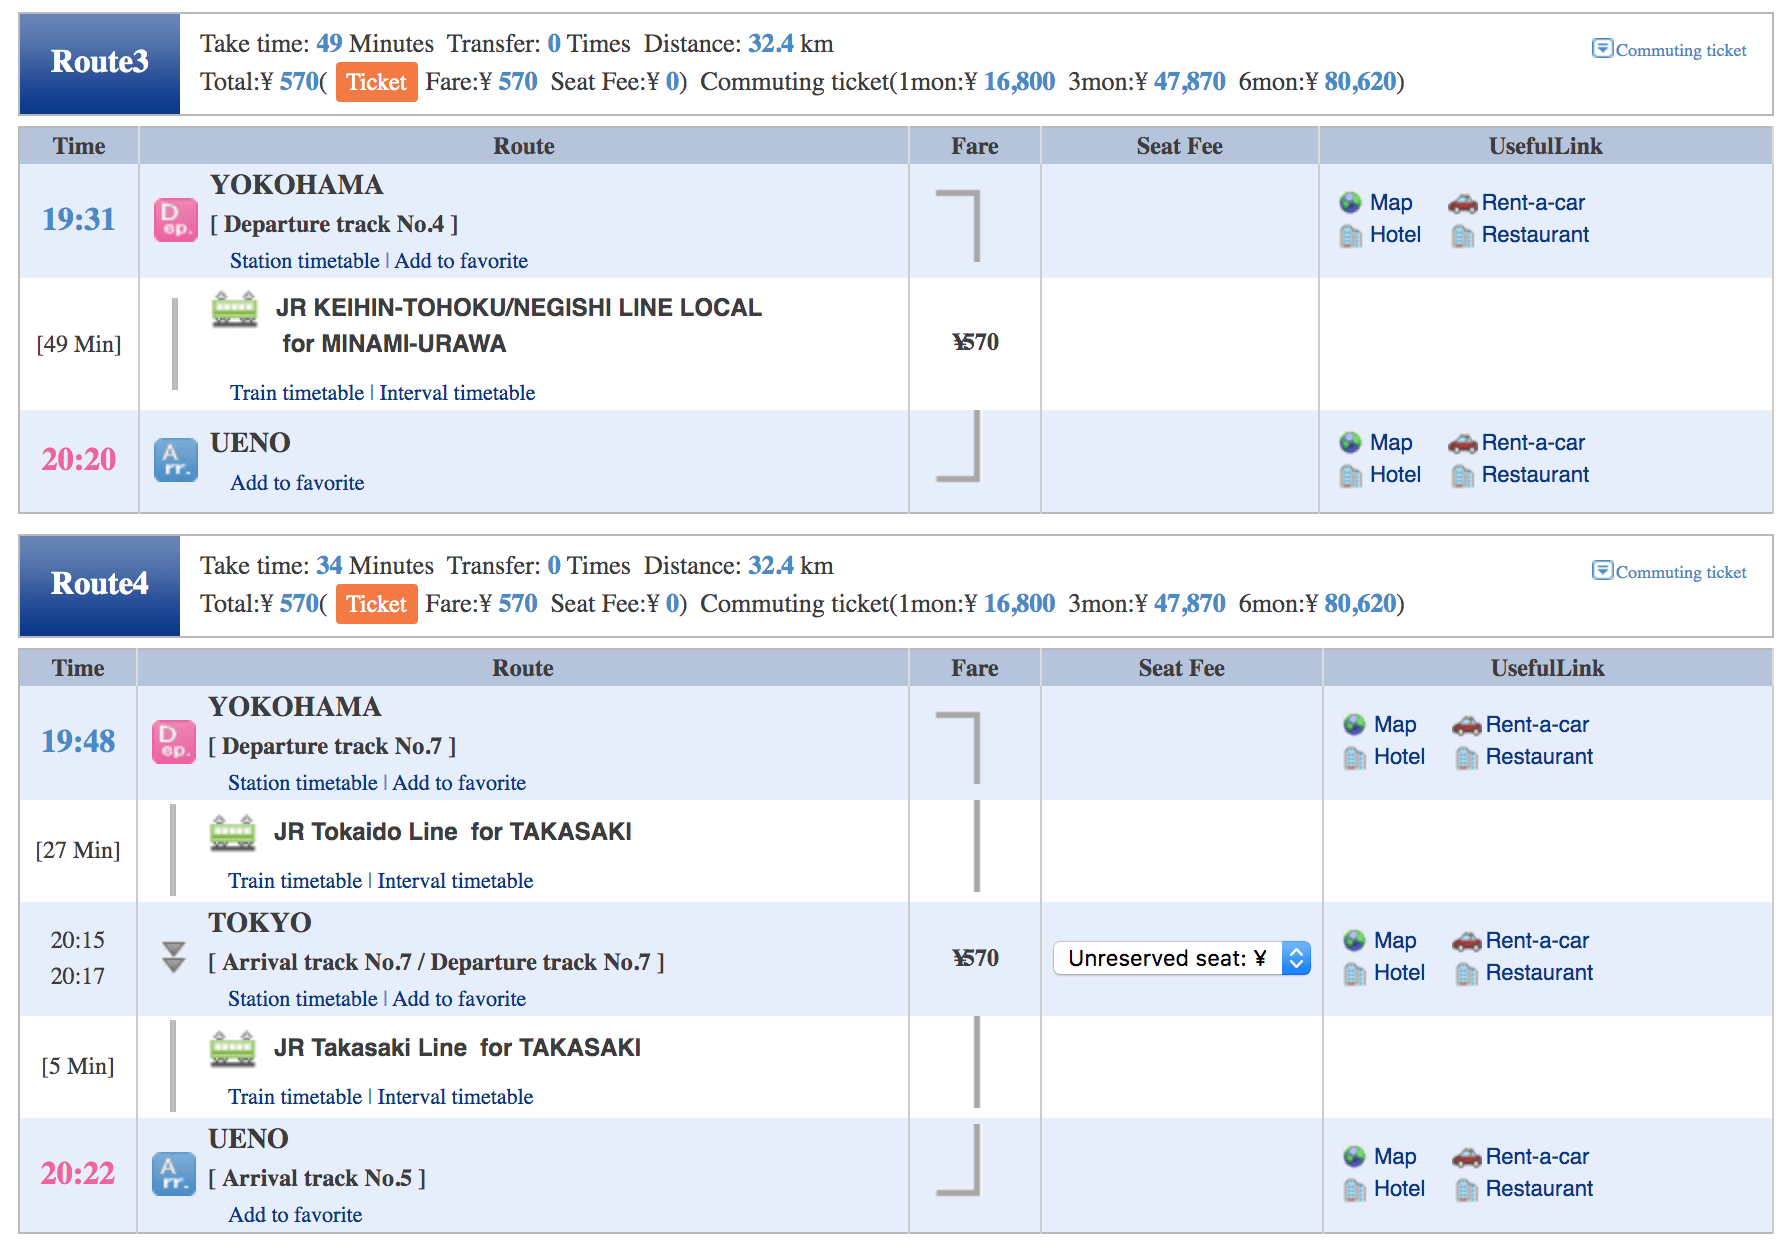The height and width of the screenshot is (1248, 1790).
Task: Click the train icon for Keihin-Tohoku line
Action: [x=235, y=309]
